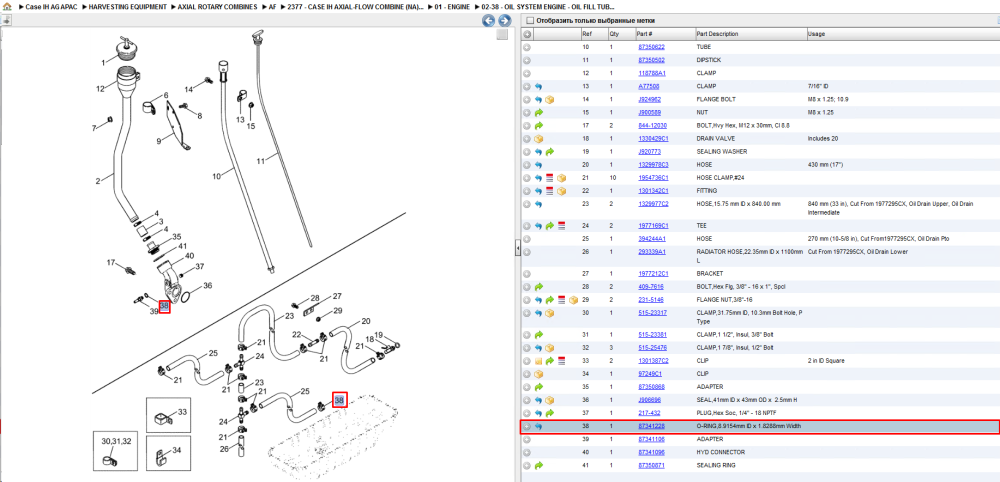Go to previous diagram with left arrow

tap(489, 21)
